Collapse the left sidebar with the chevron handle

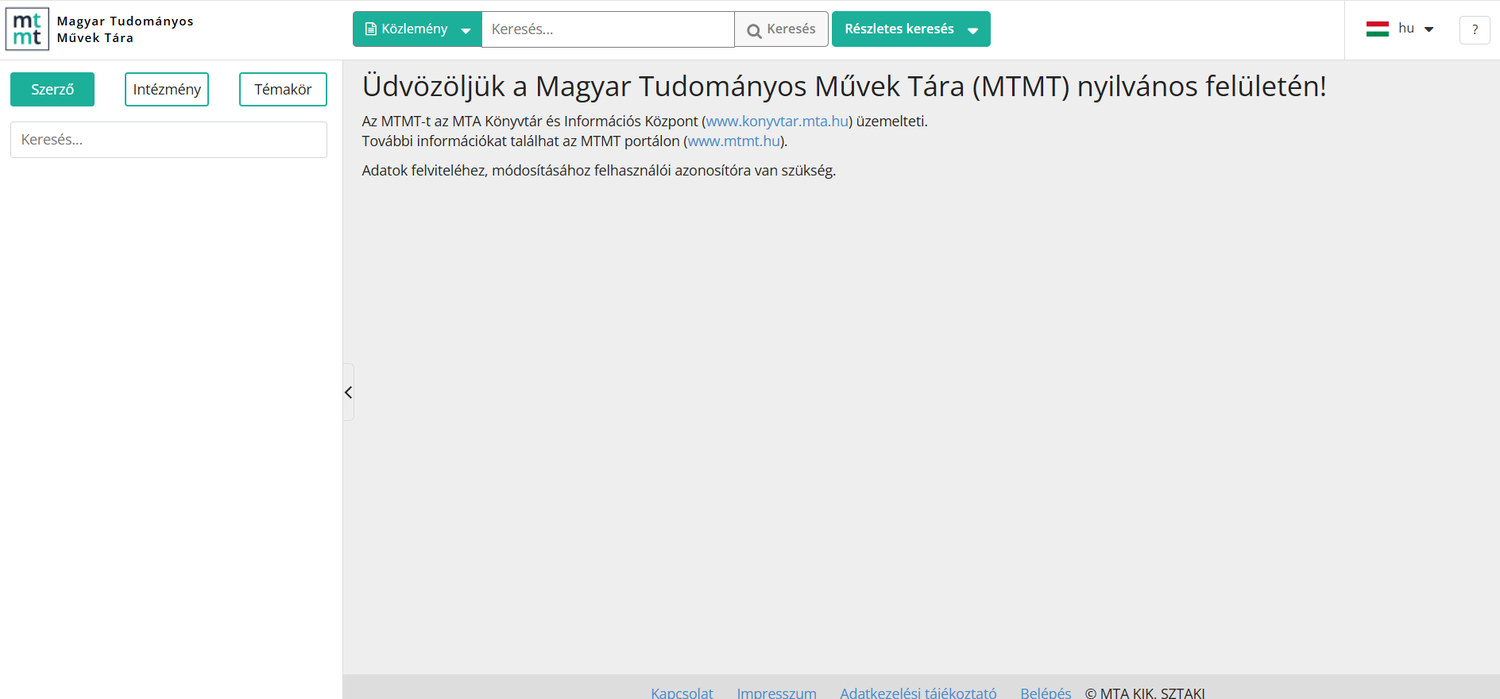pos(348,392)
